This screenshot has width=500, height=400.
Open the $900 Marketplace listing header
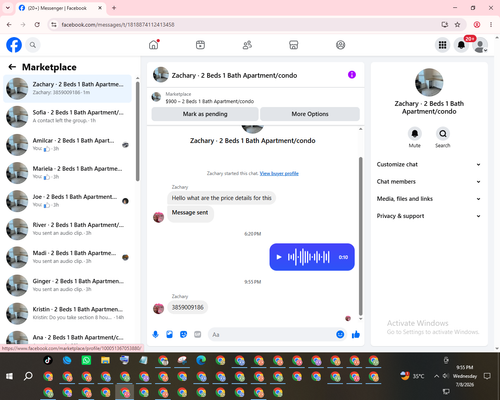click(x=255, y=97)
